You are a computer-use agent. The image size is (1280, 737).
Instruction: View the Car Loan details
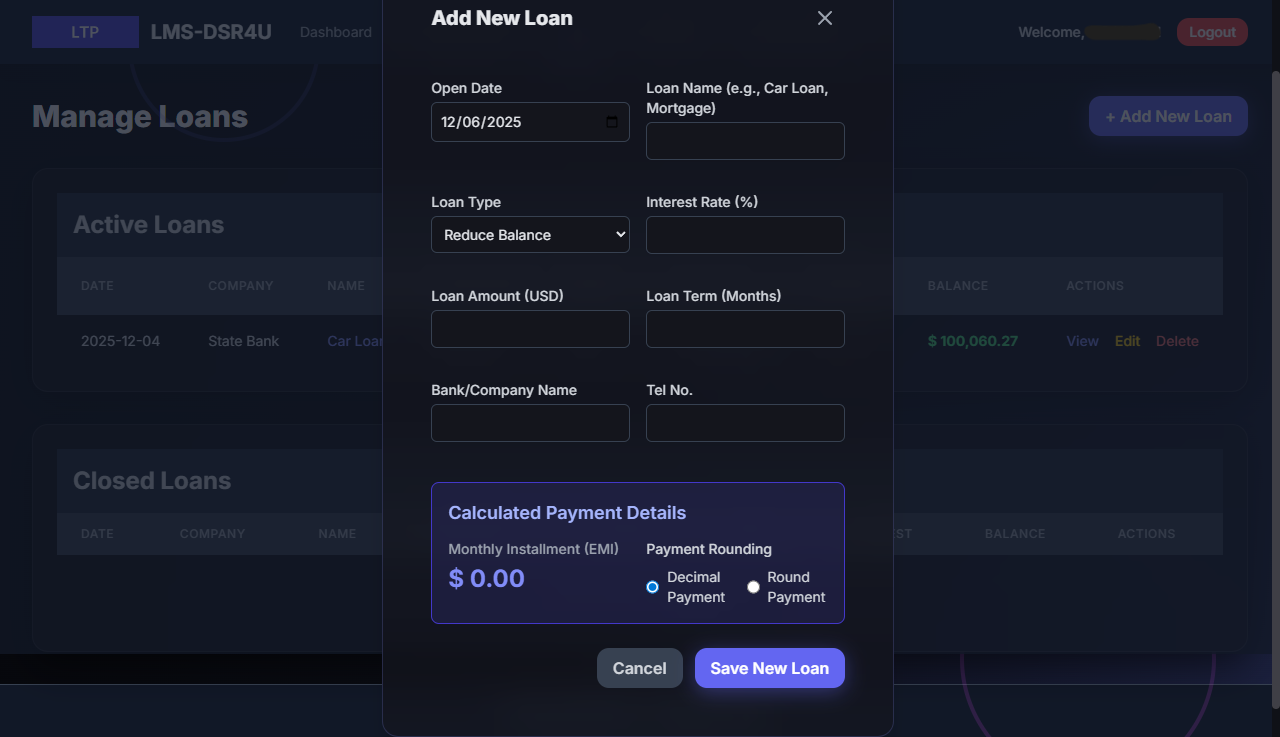pos(1082,341)
